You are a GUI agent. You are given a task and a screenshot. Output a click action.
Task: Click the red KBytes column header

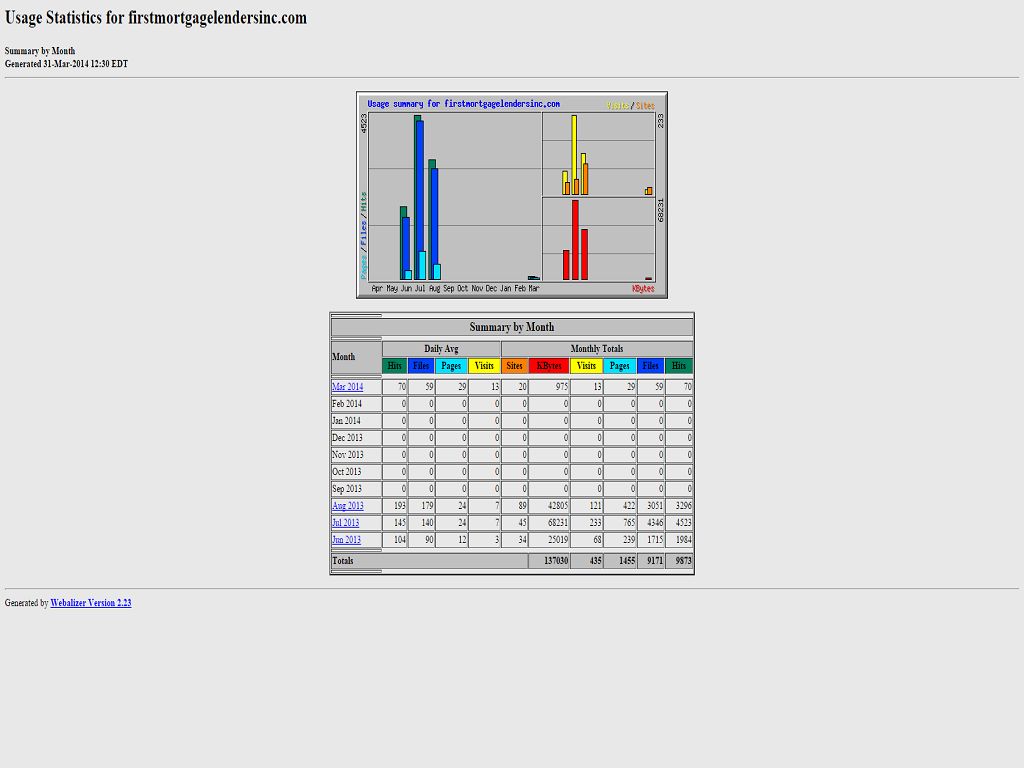point(549,366)
